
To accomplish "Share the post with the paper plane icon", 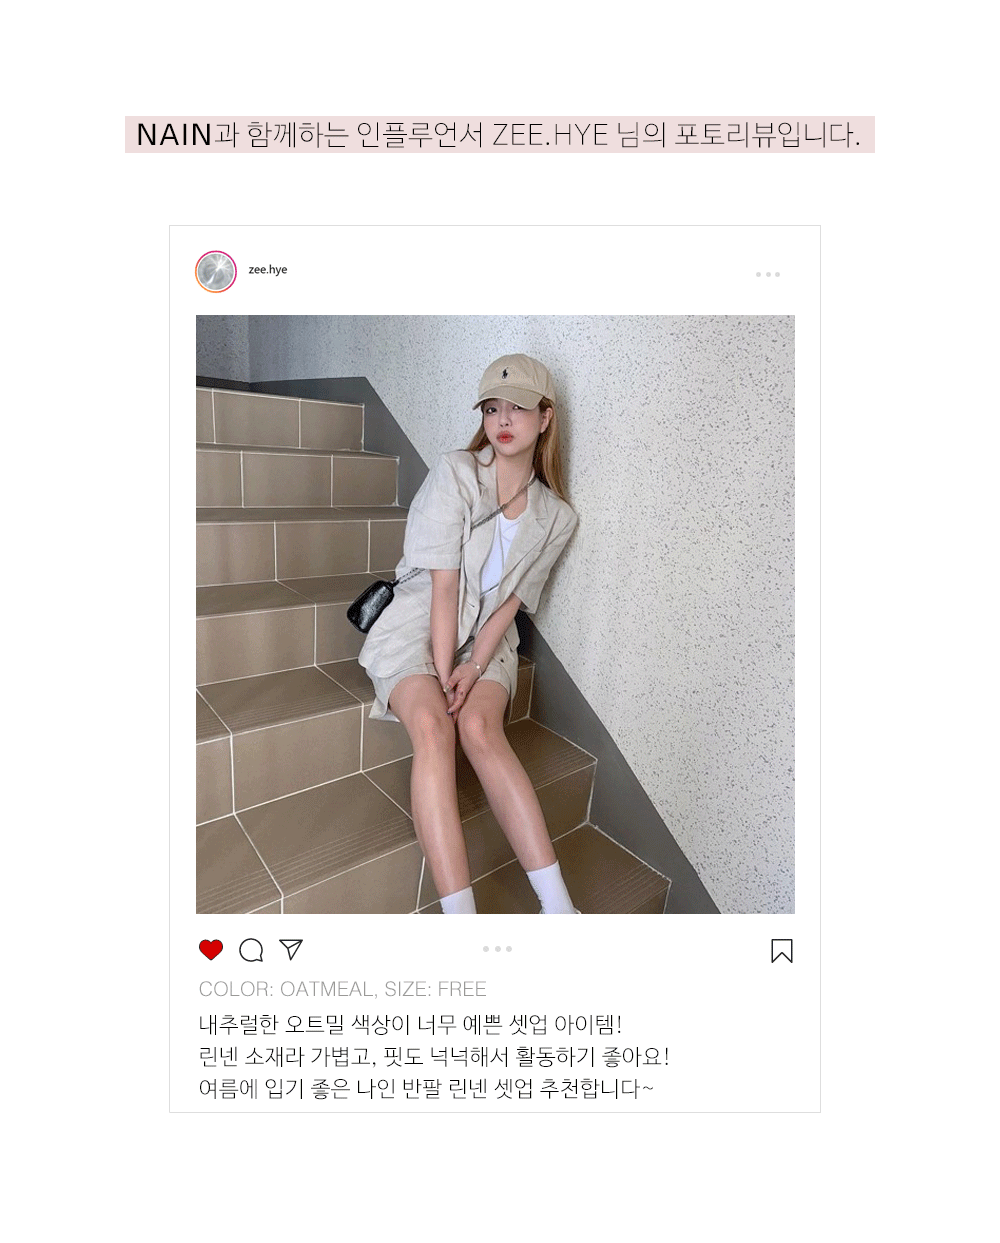I will 291,949.
